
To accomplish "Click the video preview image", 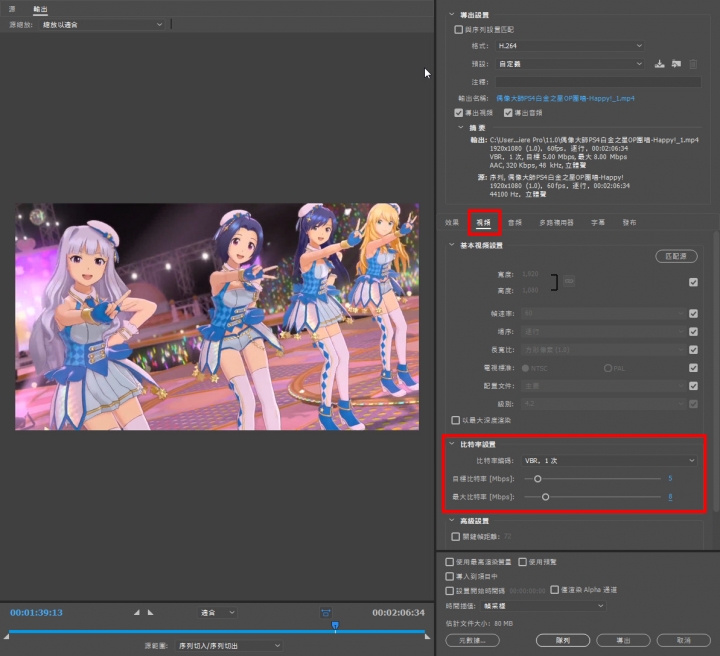I will (x=217, y=317).
